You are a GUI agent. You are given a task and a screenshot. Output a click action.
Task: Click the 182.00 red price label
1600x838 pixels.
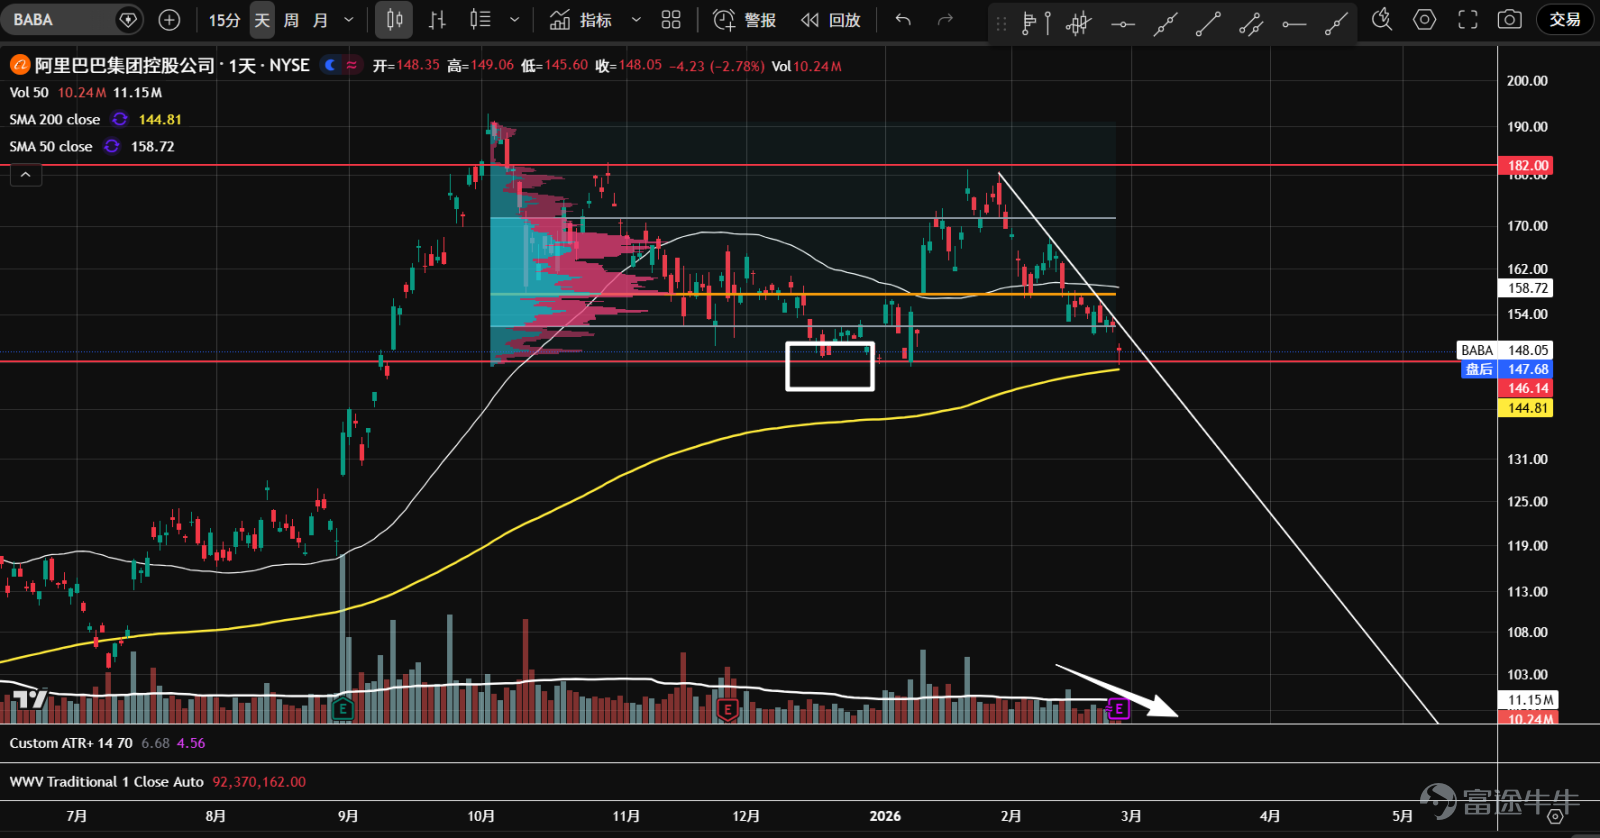[x=1525, y=165]
